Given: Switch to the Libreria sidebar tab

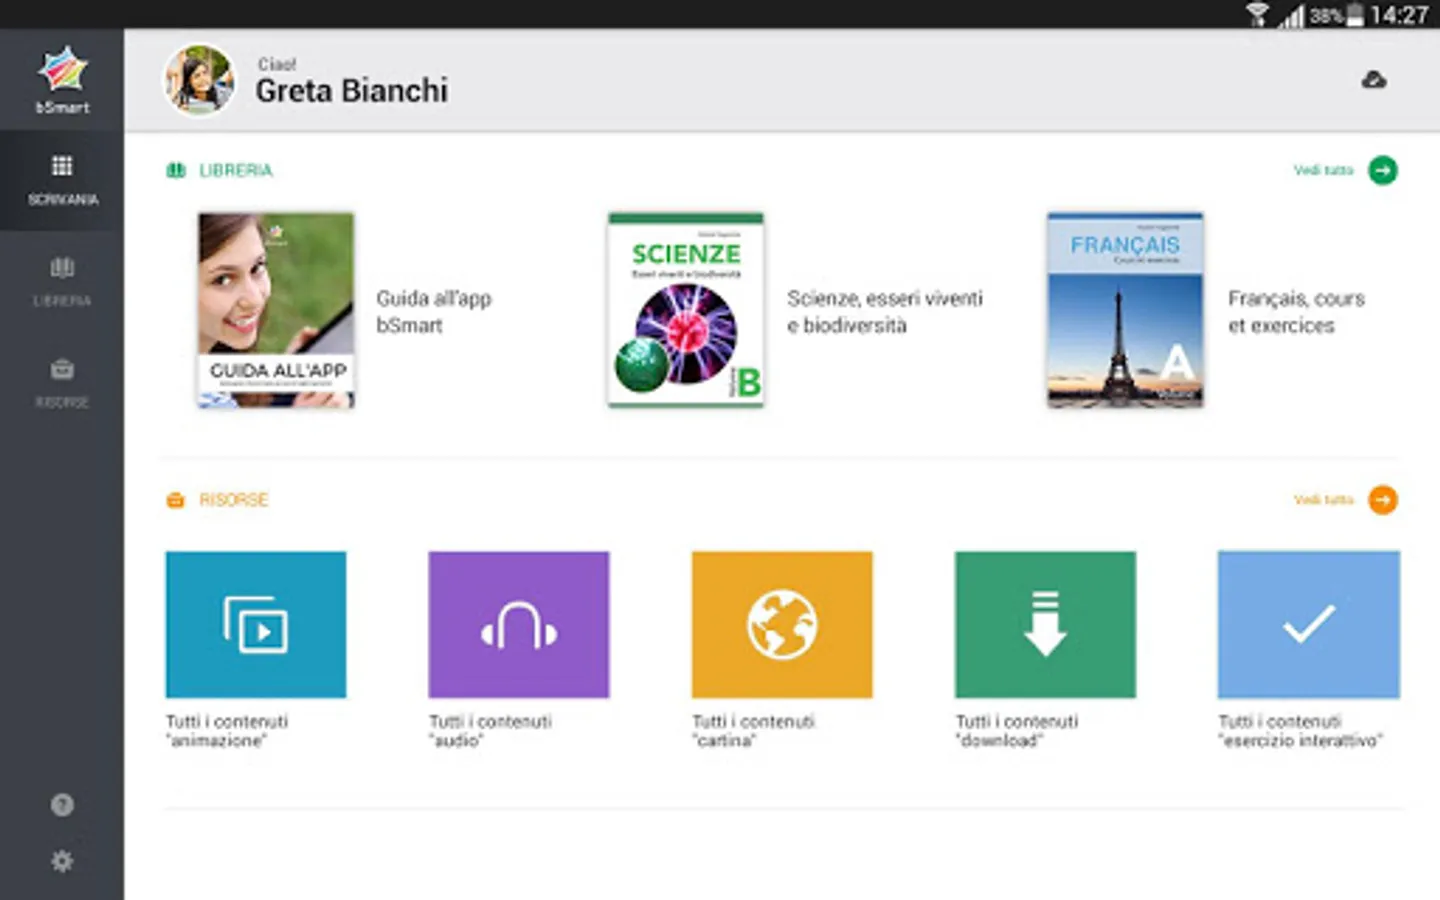Looking at the screenshot, I should 62,282.
